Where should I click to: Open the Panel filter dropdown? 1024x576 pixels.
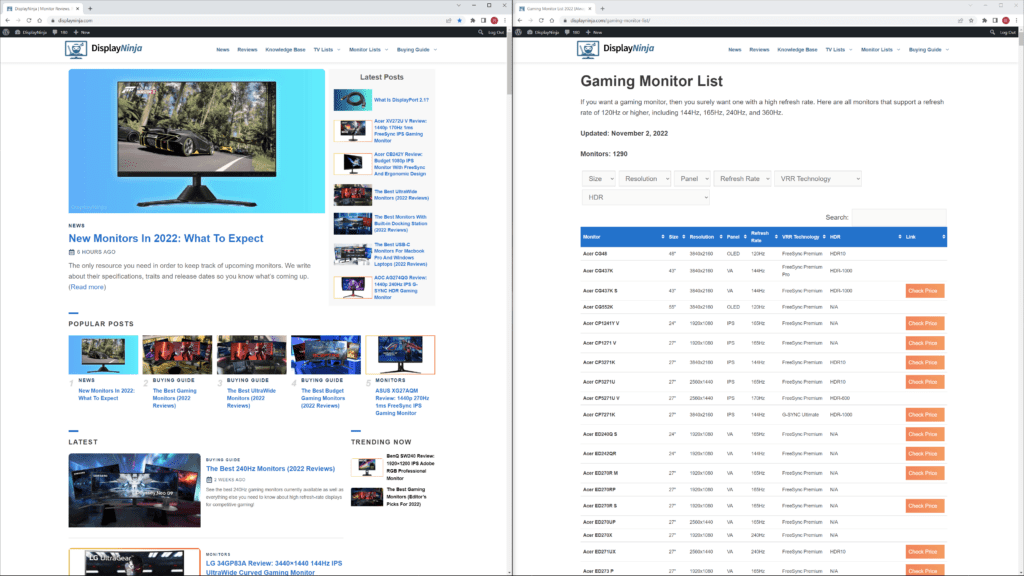coord(693,178)
